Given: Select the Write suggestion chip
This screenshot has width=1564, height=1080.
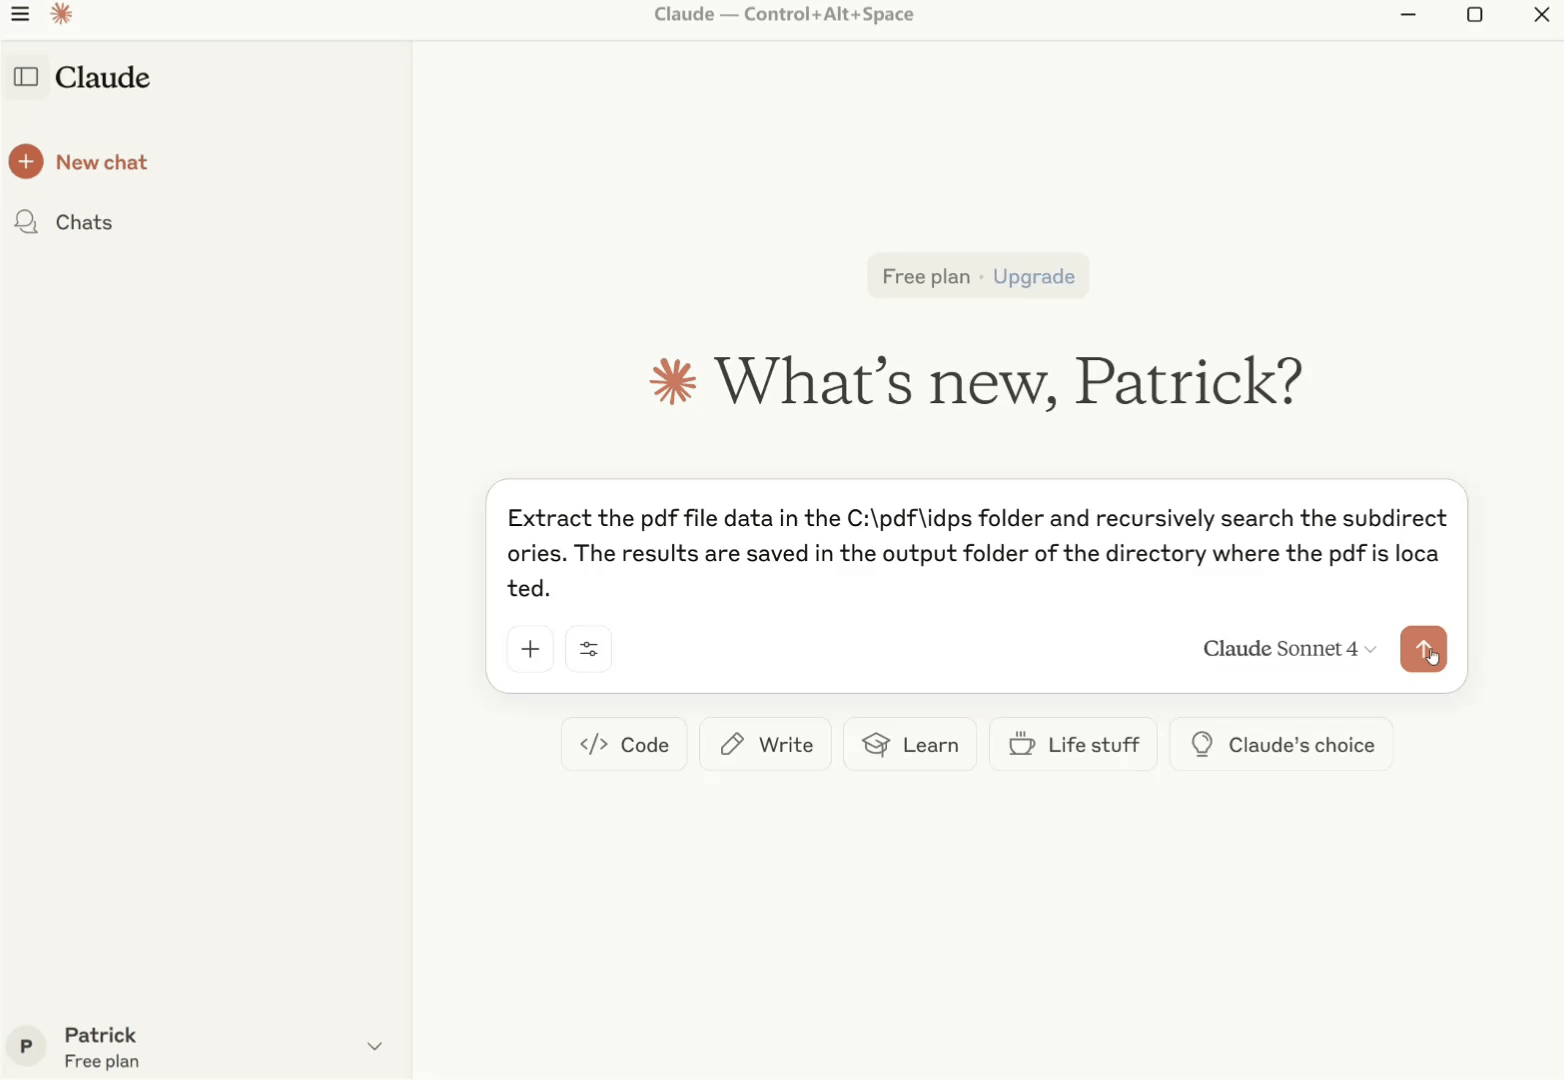Looking at the screenshot, I should point(765,745).
